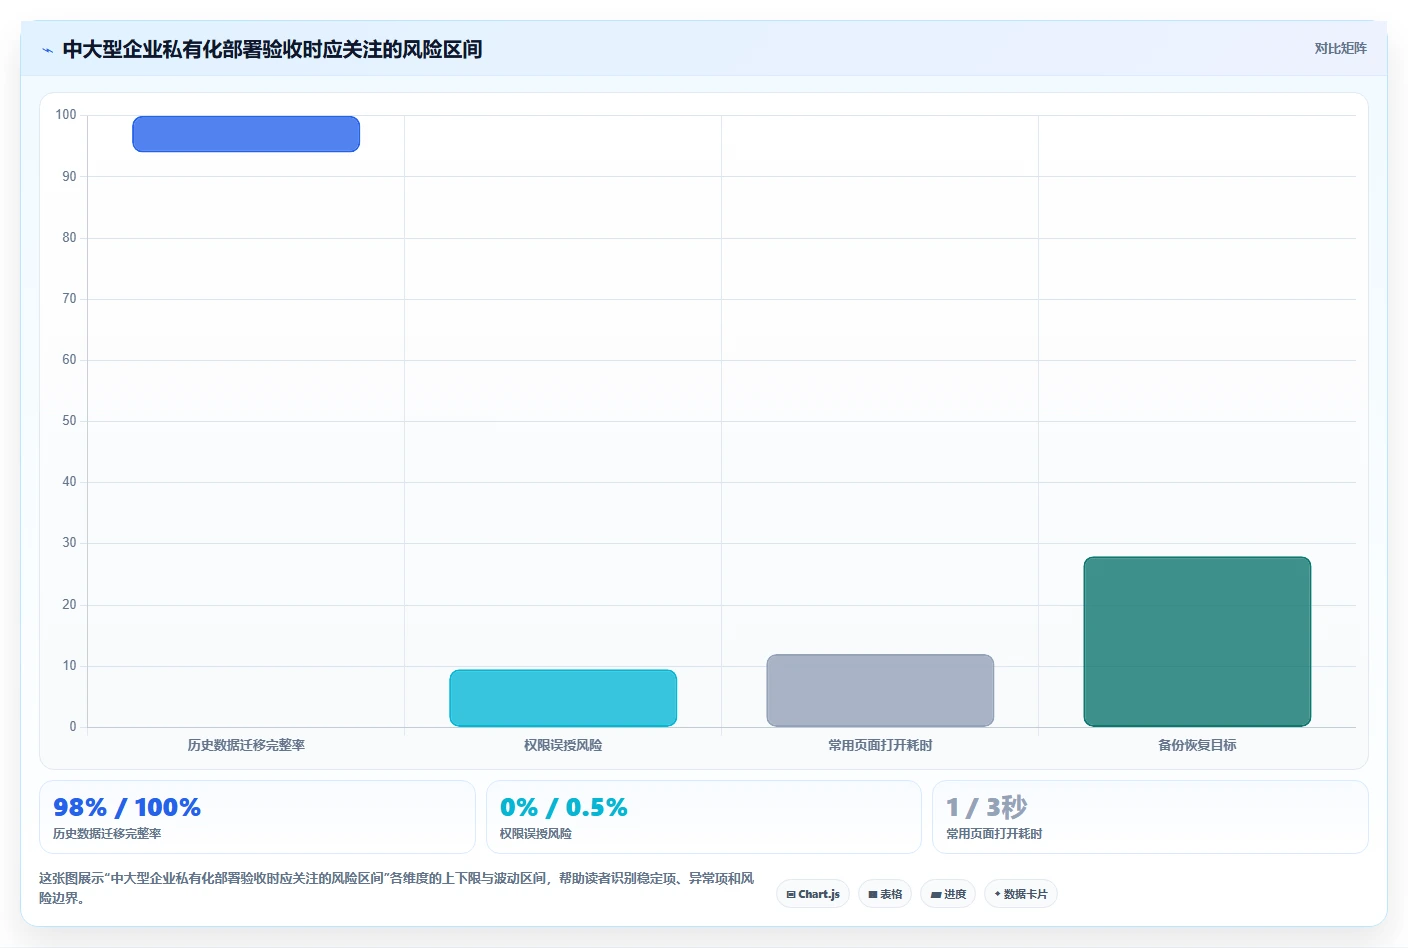
Task: Click the green 备份恢复目标 bar
Action: 1197,641
